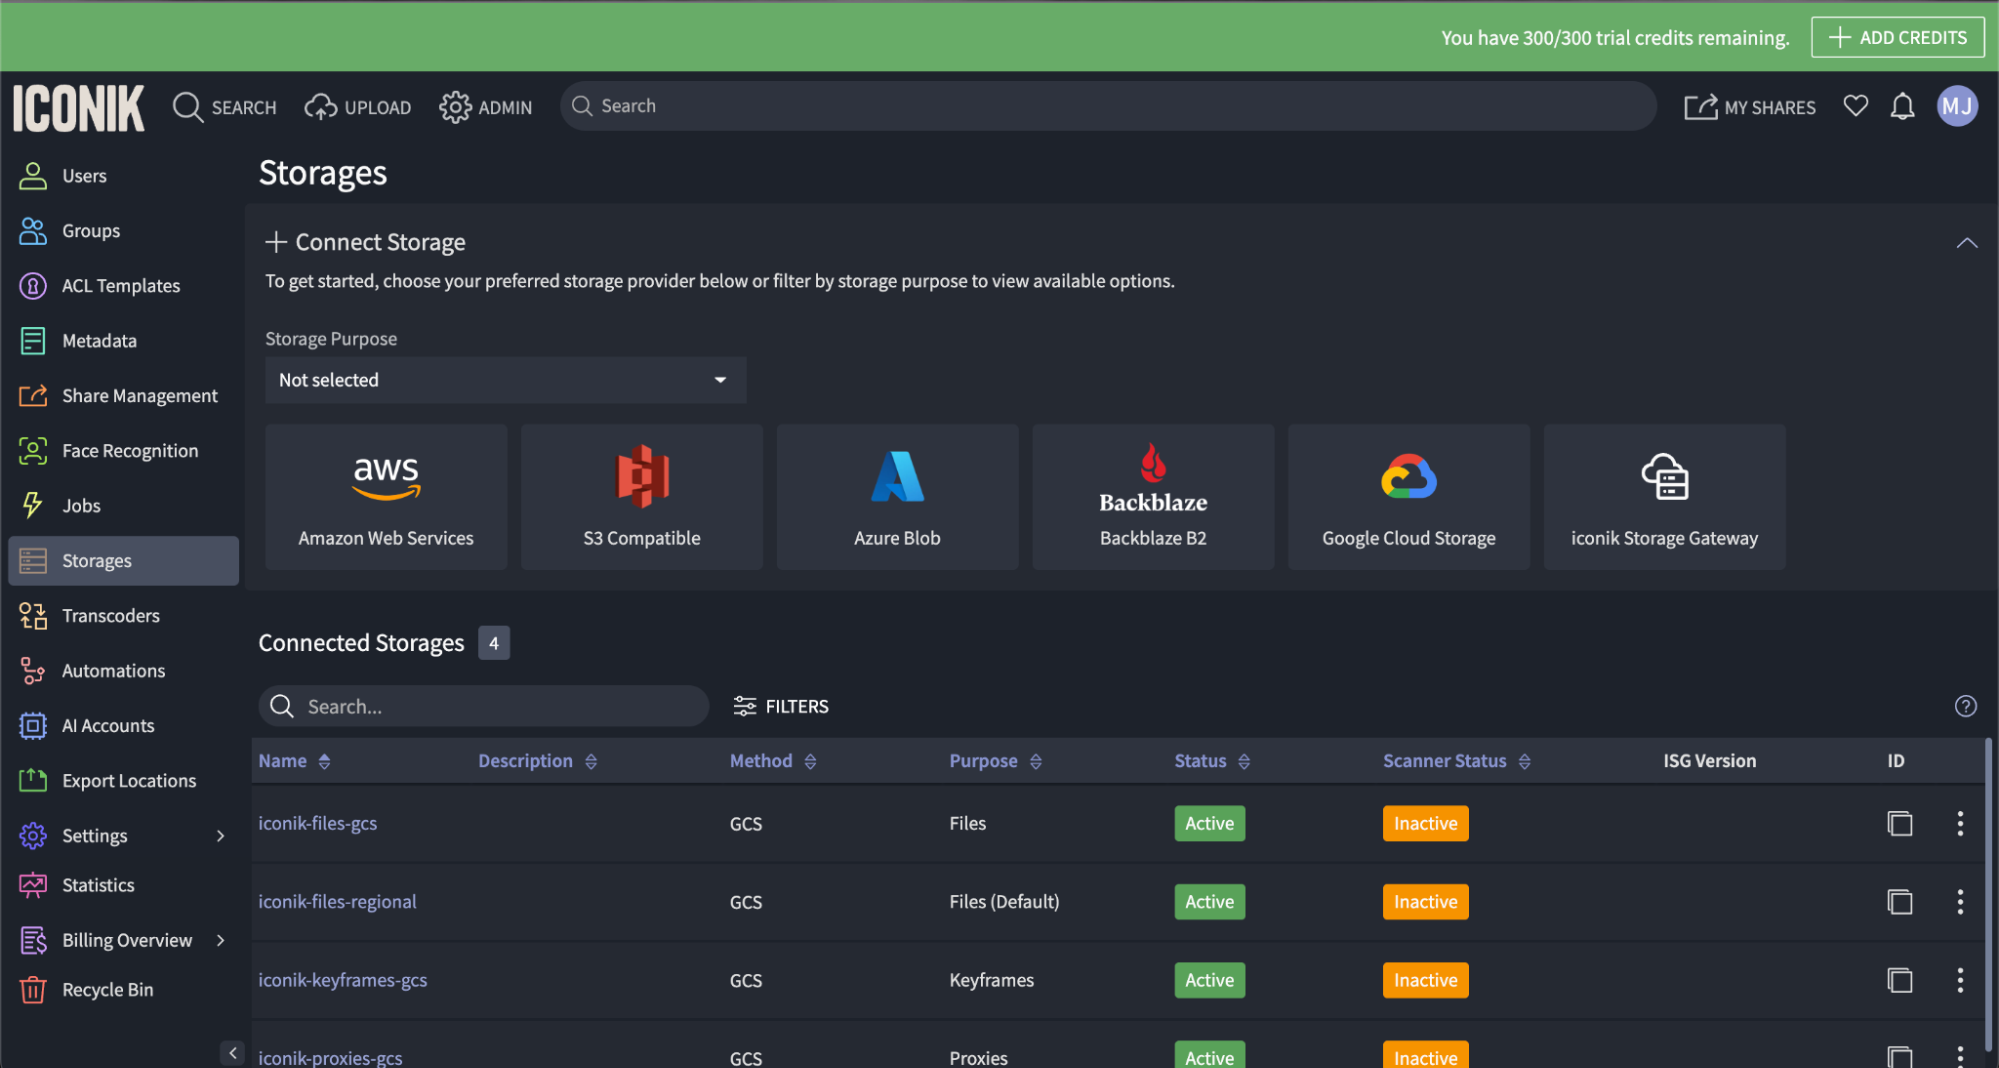This screenshot has height=1068, width=1999.
Task: Click the Connected Storages count badge
Action: coord(493,643)
